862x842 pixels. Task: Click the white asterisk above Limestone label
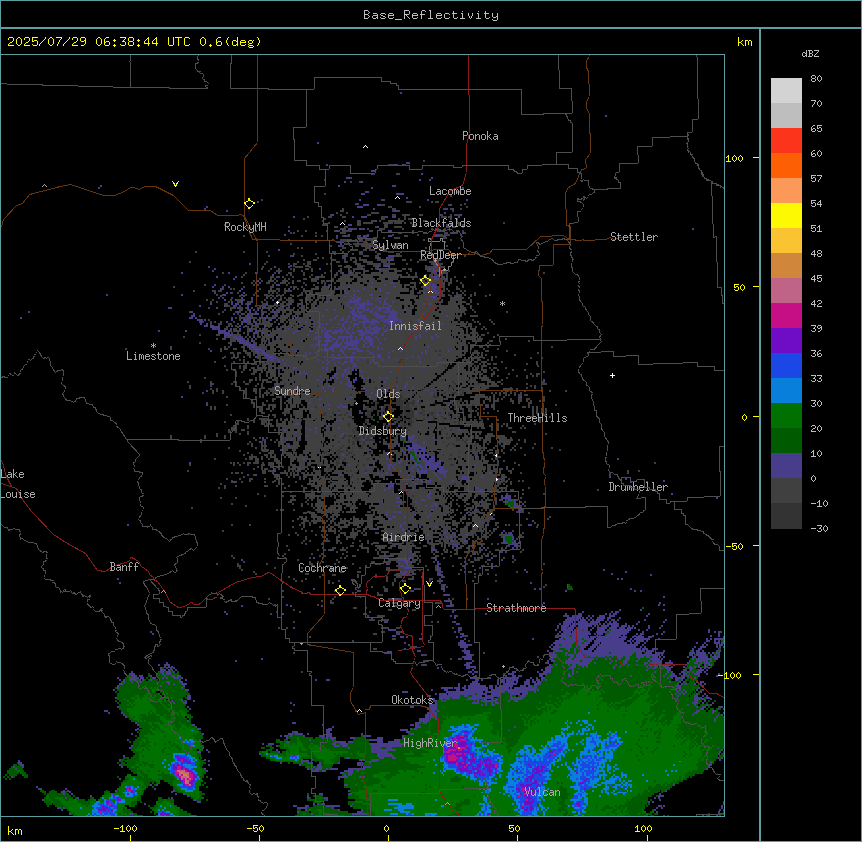153,346
